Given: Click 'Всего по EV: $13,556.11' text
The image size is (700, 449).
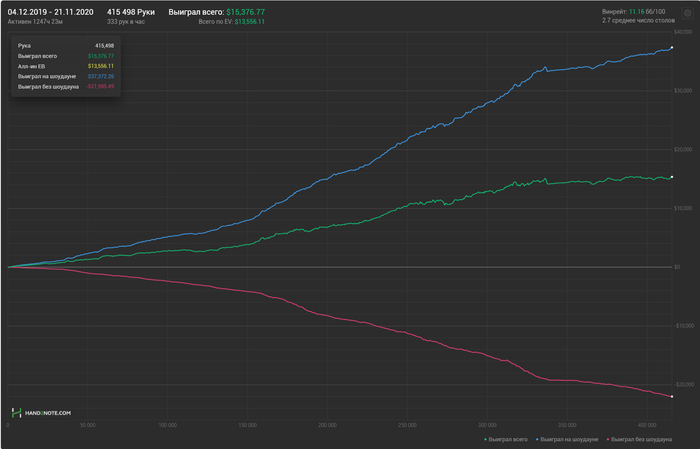Looking at the screenshot, I should pos(231,21).
